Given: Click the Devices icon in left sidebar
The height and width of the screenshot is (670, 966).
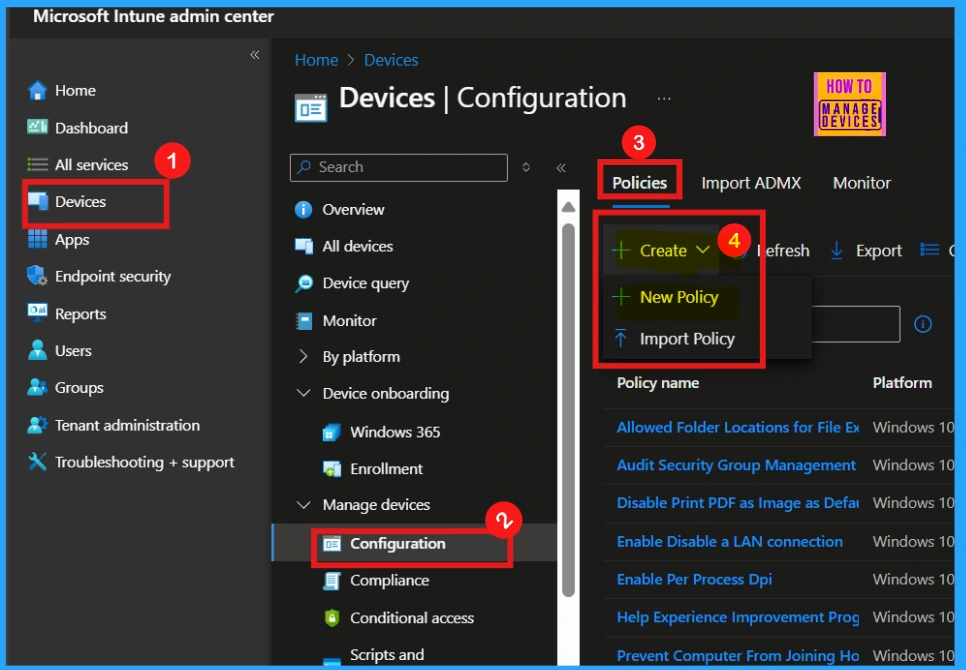Looking at the screenshot, I should 38,201.
